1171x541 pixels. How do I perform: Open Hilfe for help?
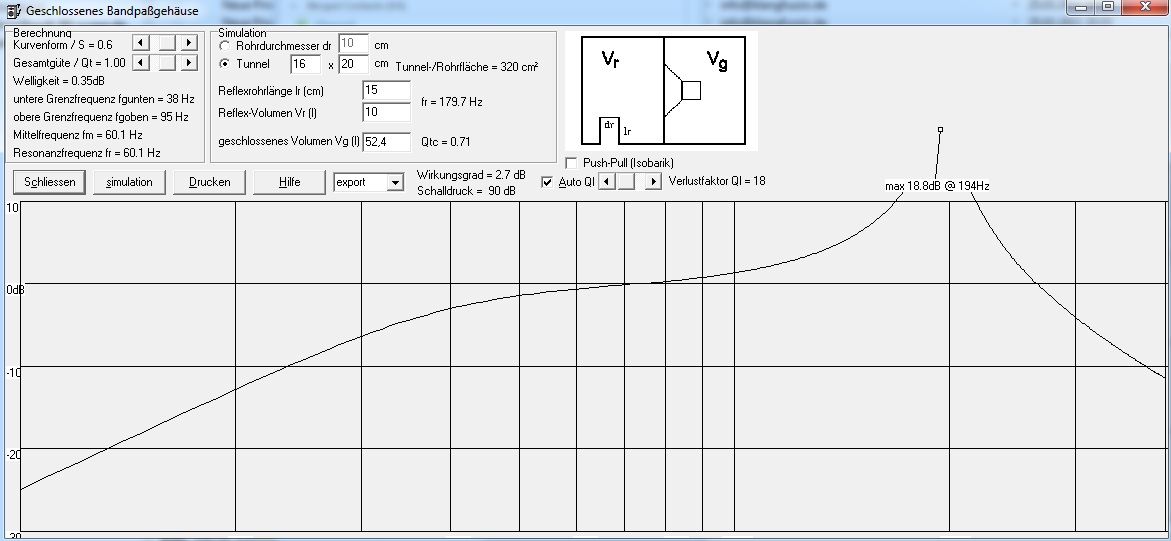click(290, 182)
